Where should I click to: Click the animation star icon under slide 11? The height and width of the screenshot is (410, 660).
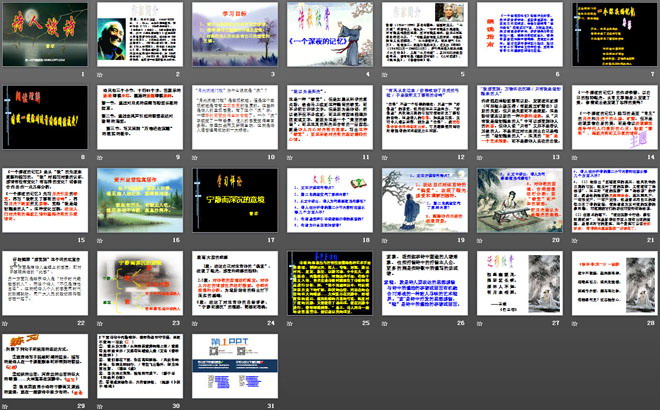pyautogui.click(x=290, y=157)
